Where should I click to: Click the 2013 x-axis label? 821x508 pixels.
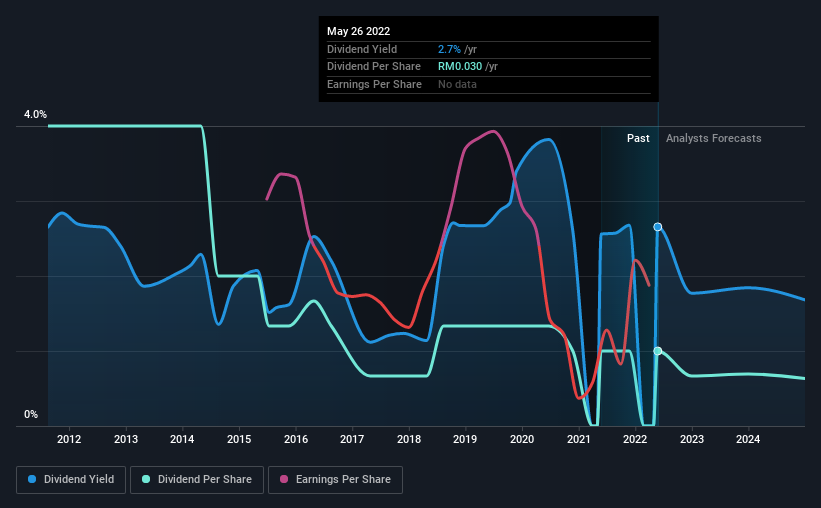pyautogui.click(x=126, y=439)
